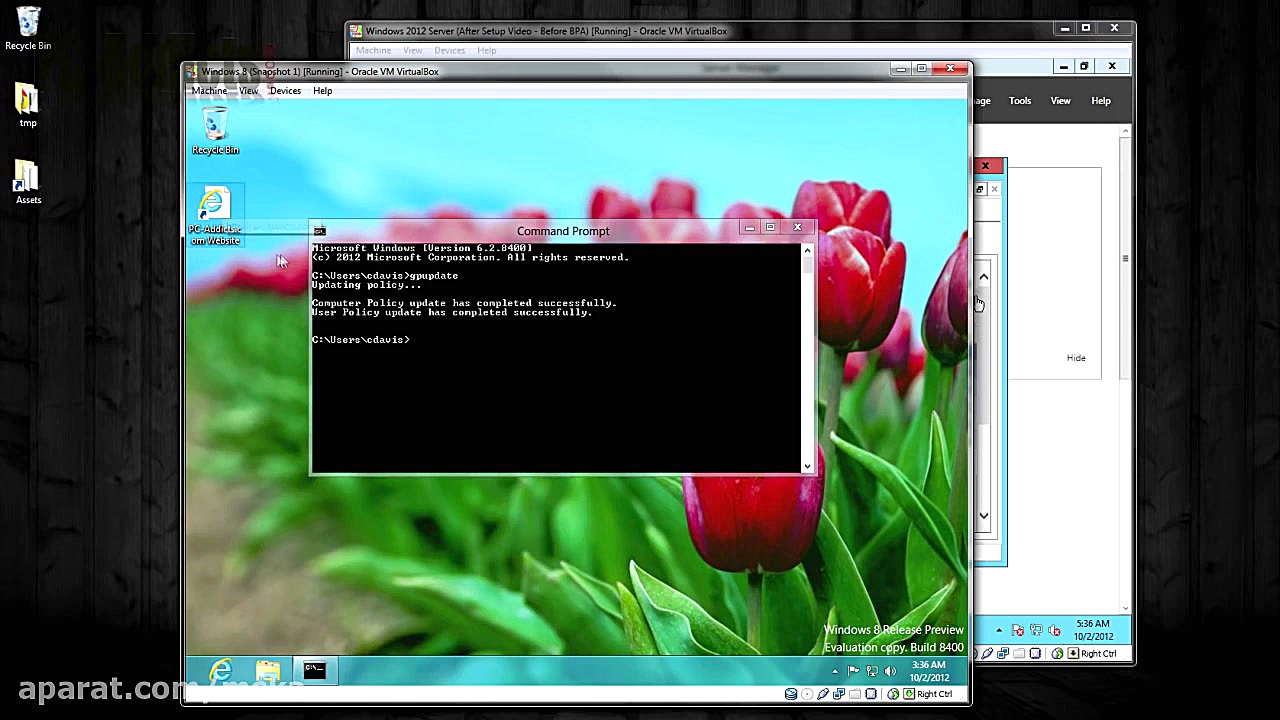Open Command Prompt pinned on the taskbar
The image size is (1280, 720).
314,670
